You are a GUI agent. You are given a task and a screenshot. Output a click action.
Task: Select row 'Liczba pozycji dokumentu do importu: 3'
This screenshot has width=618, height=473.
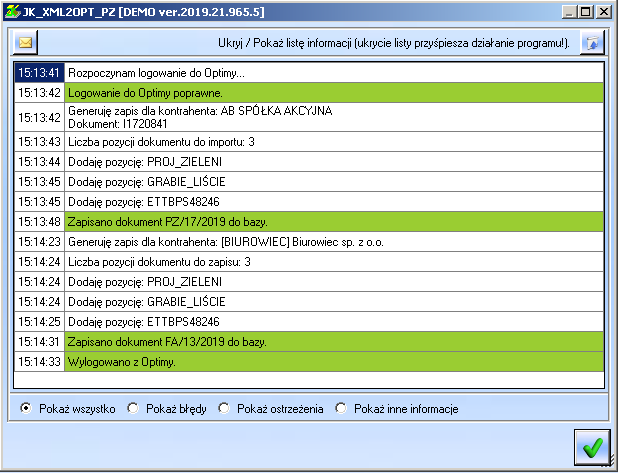309,142
